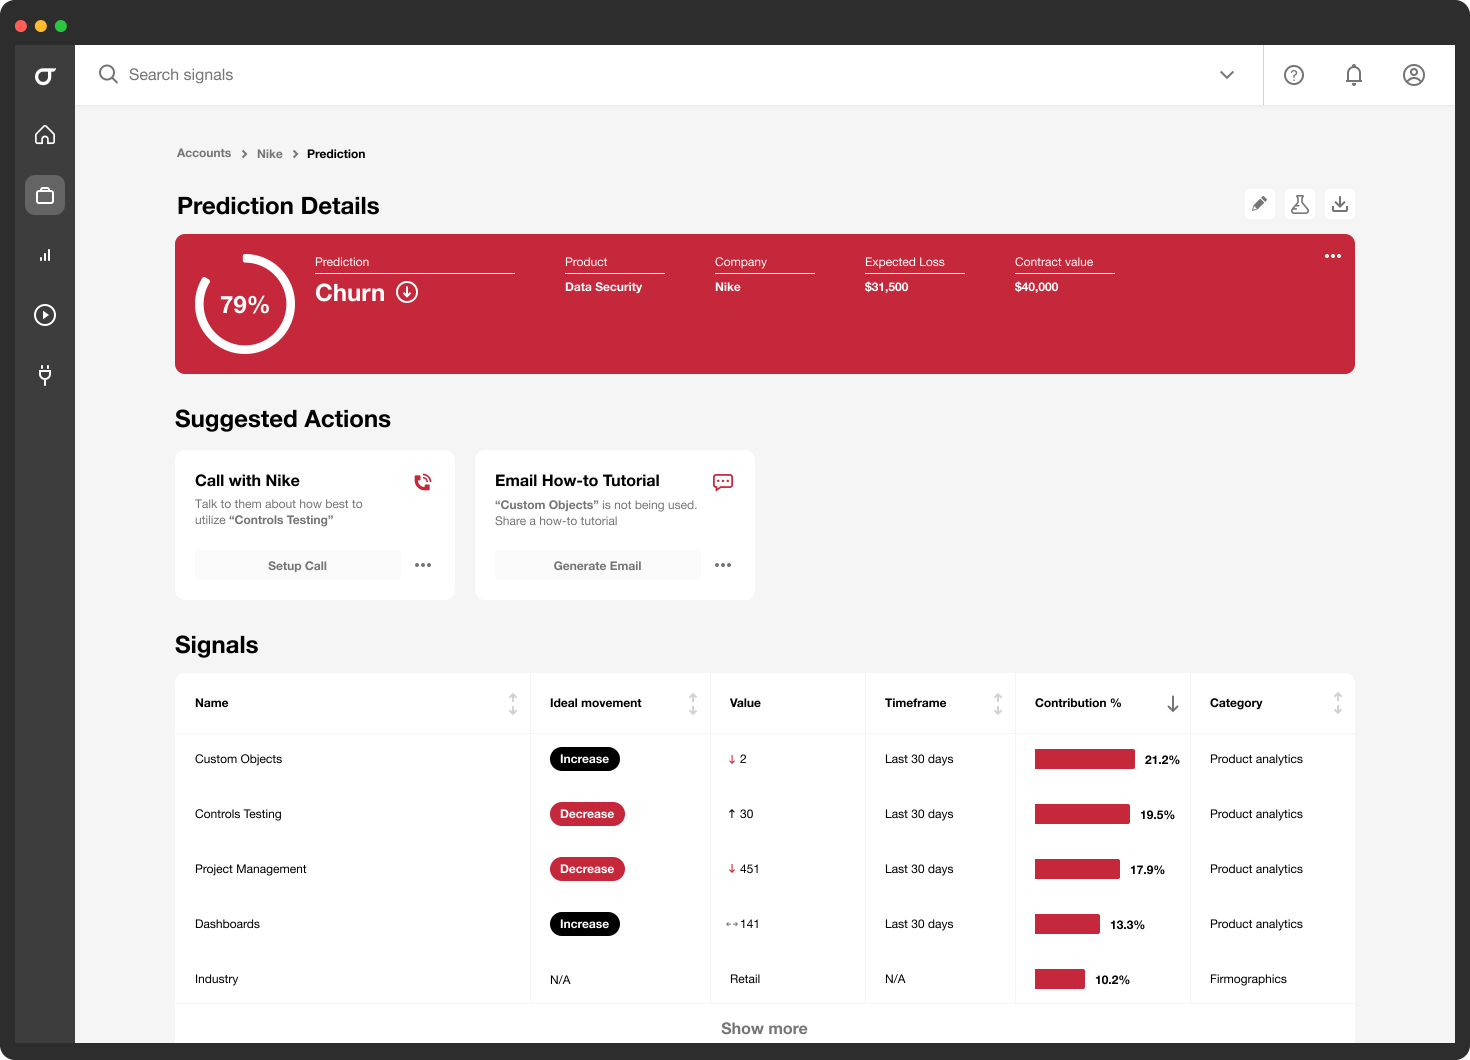Click Increase badge for Dashboards

(x=585, y=924)
